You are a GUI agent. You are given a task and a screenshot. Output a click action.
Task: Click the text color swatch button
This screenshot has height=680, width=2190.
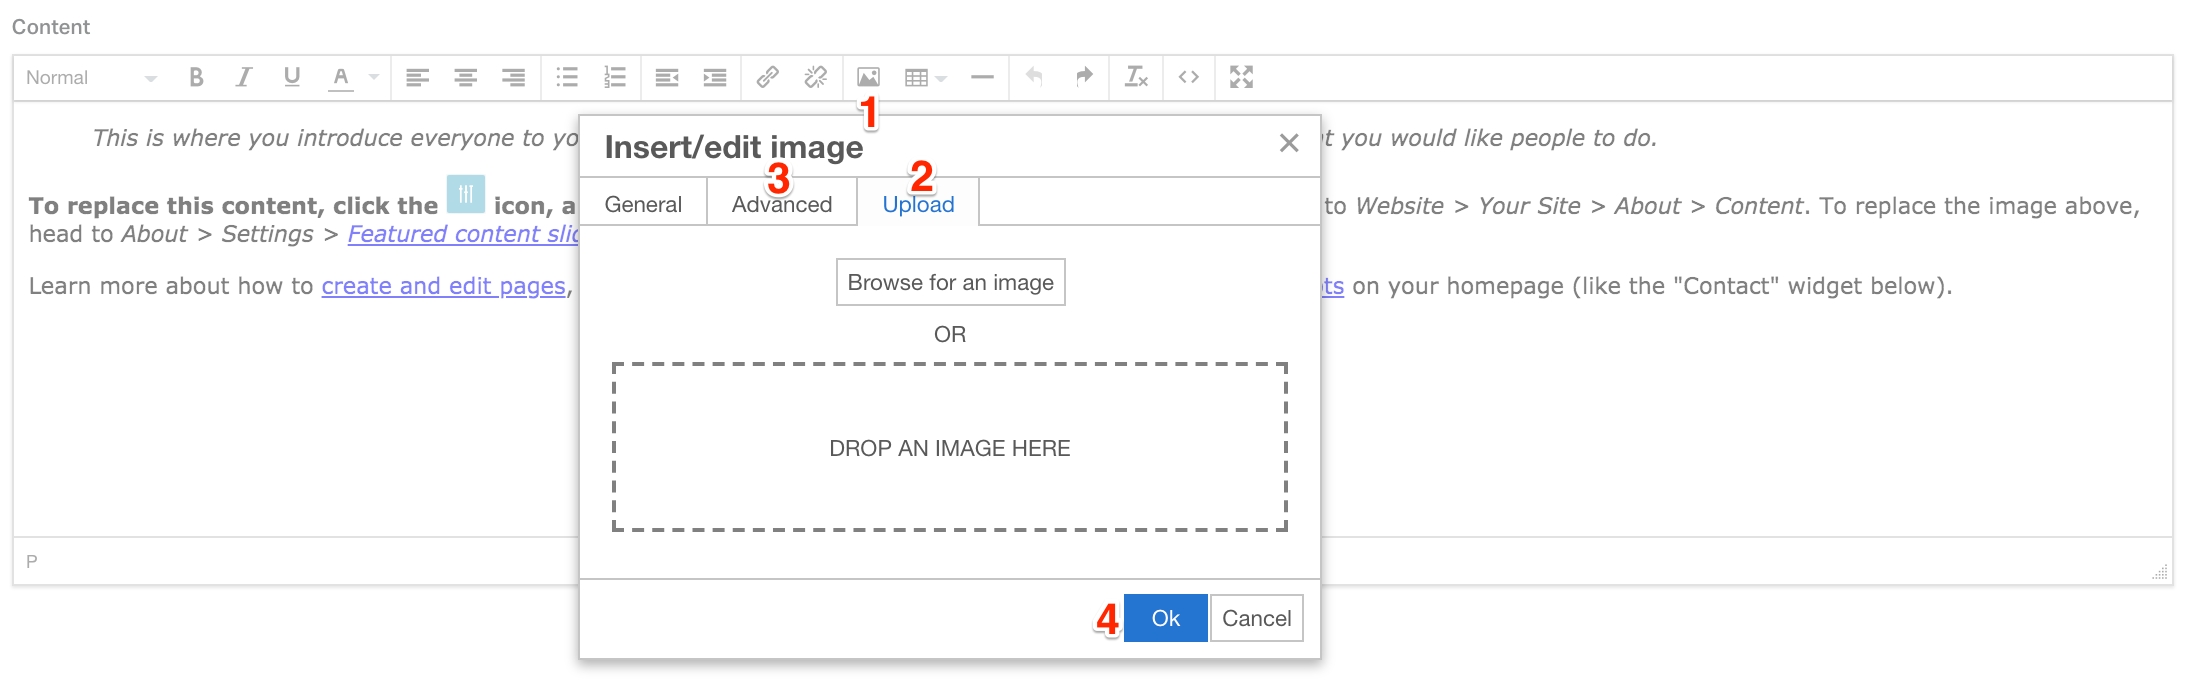(x=341, y=77)
